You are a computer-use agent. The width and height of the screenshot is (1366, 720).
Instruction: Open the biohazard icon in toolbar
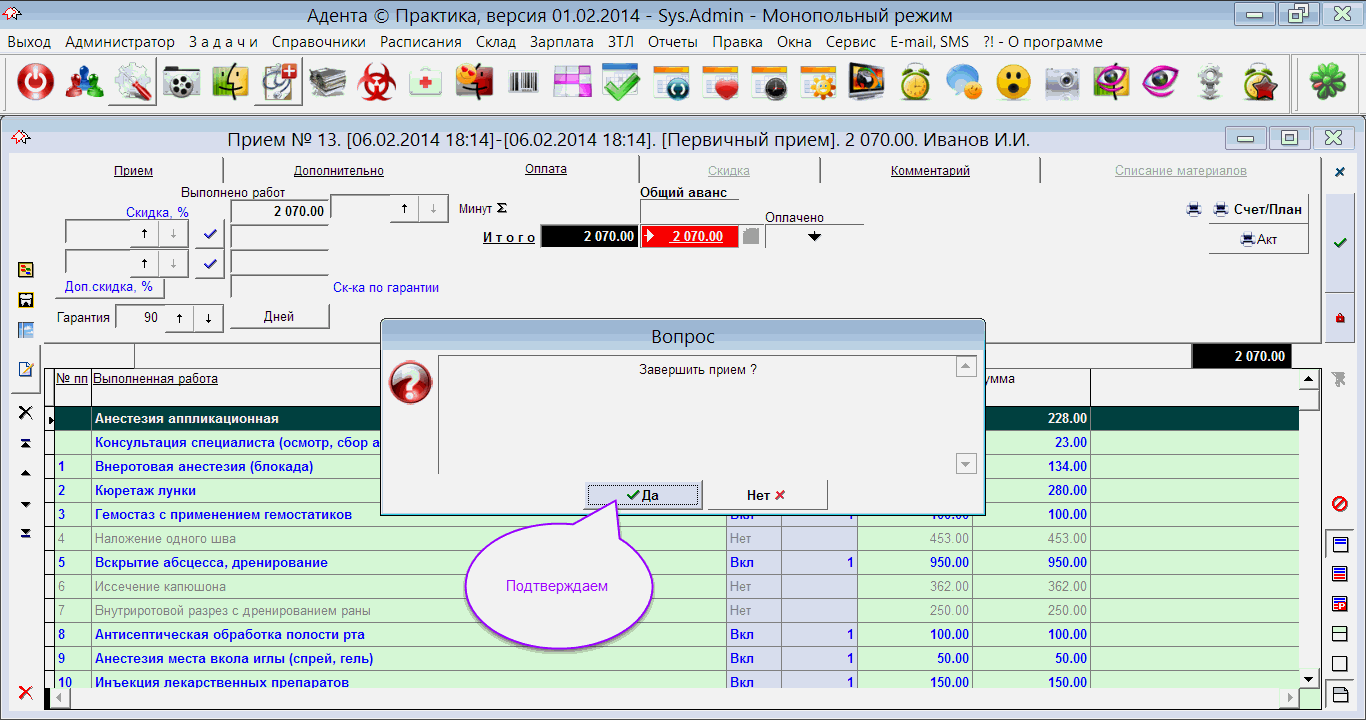click(377, 83)
